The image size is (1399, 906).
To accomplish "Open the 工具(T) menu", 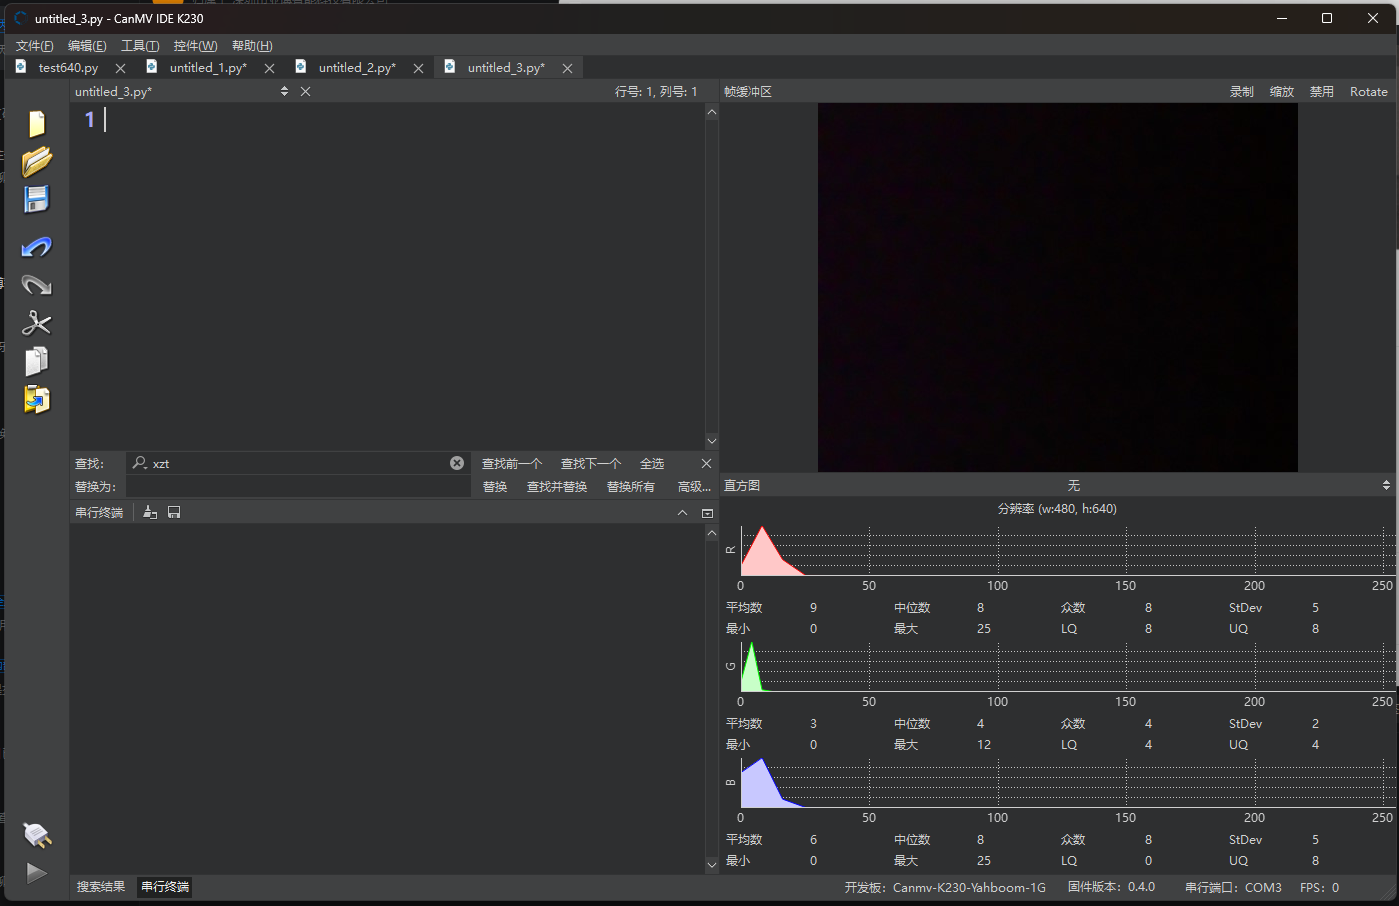I will [140, 46].
